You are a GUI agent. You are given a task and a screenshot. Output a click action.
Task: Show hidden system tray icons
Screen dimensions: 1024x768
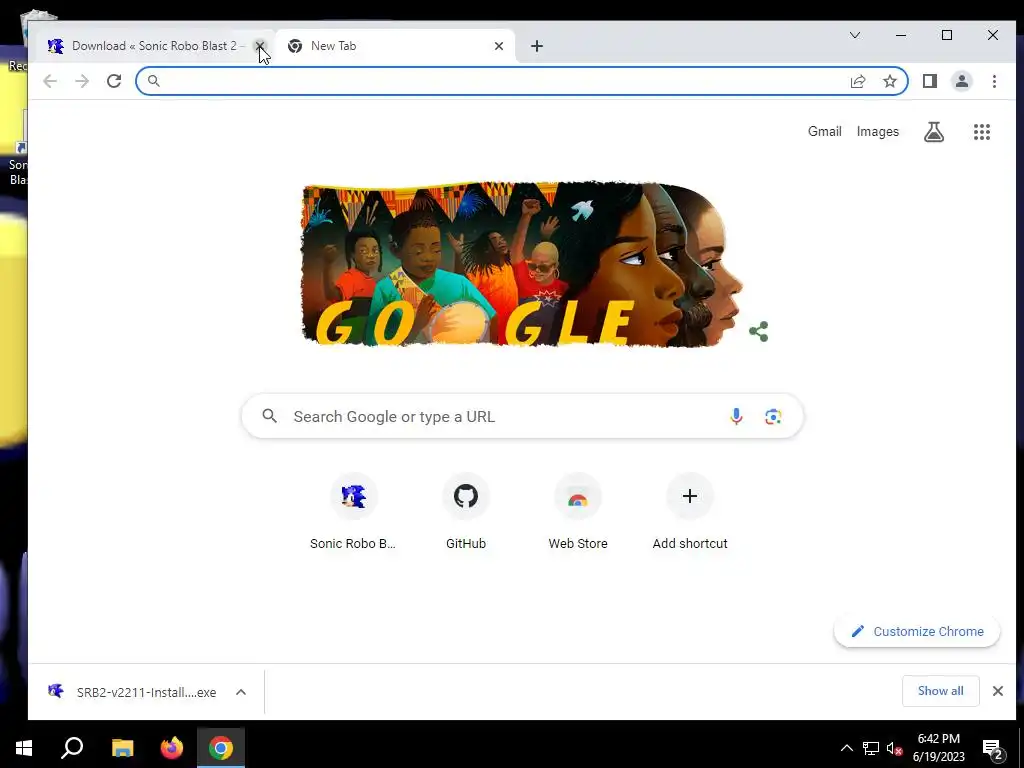tap(846, 748)
